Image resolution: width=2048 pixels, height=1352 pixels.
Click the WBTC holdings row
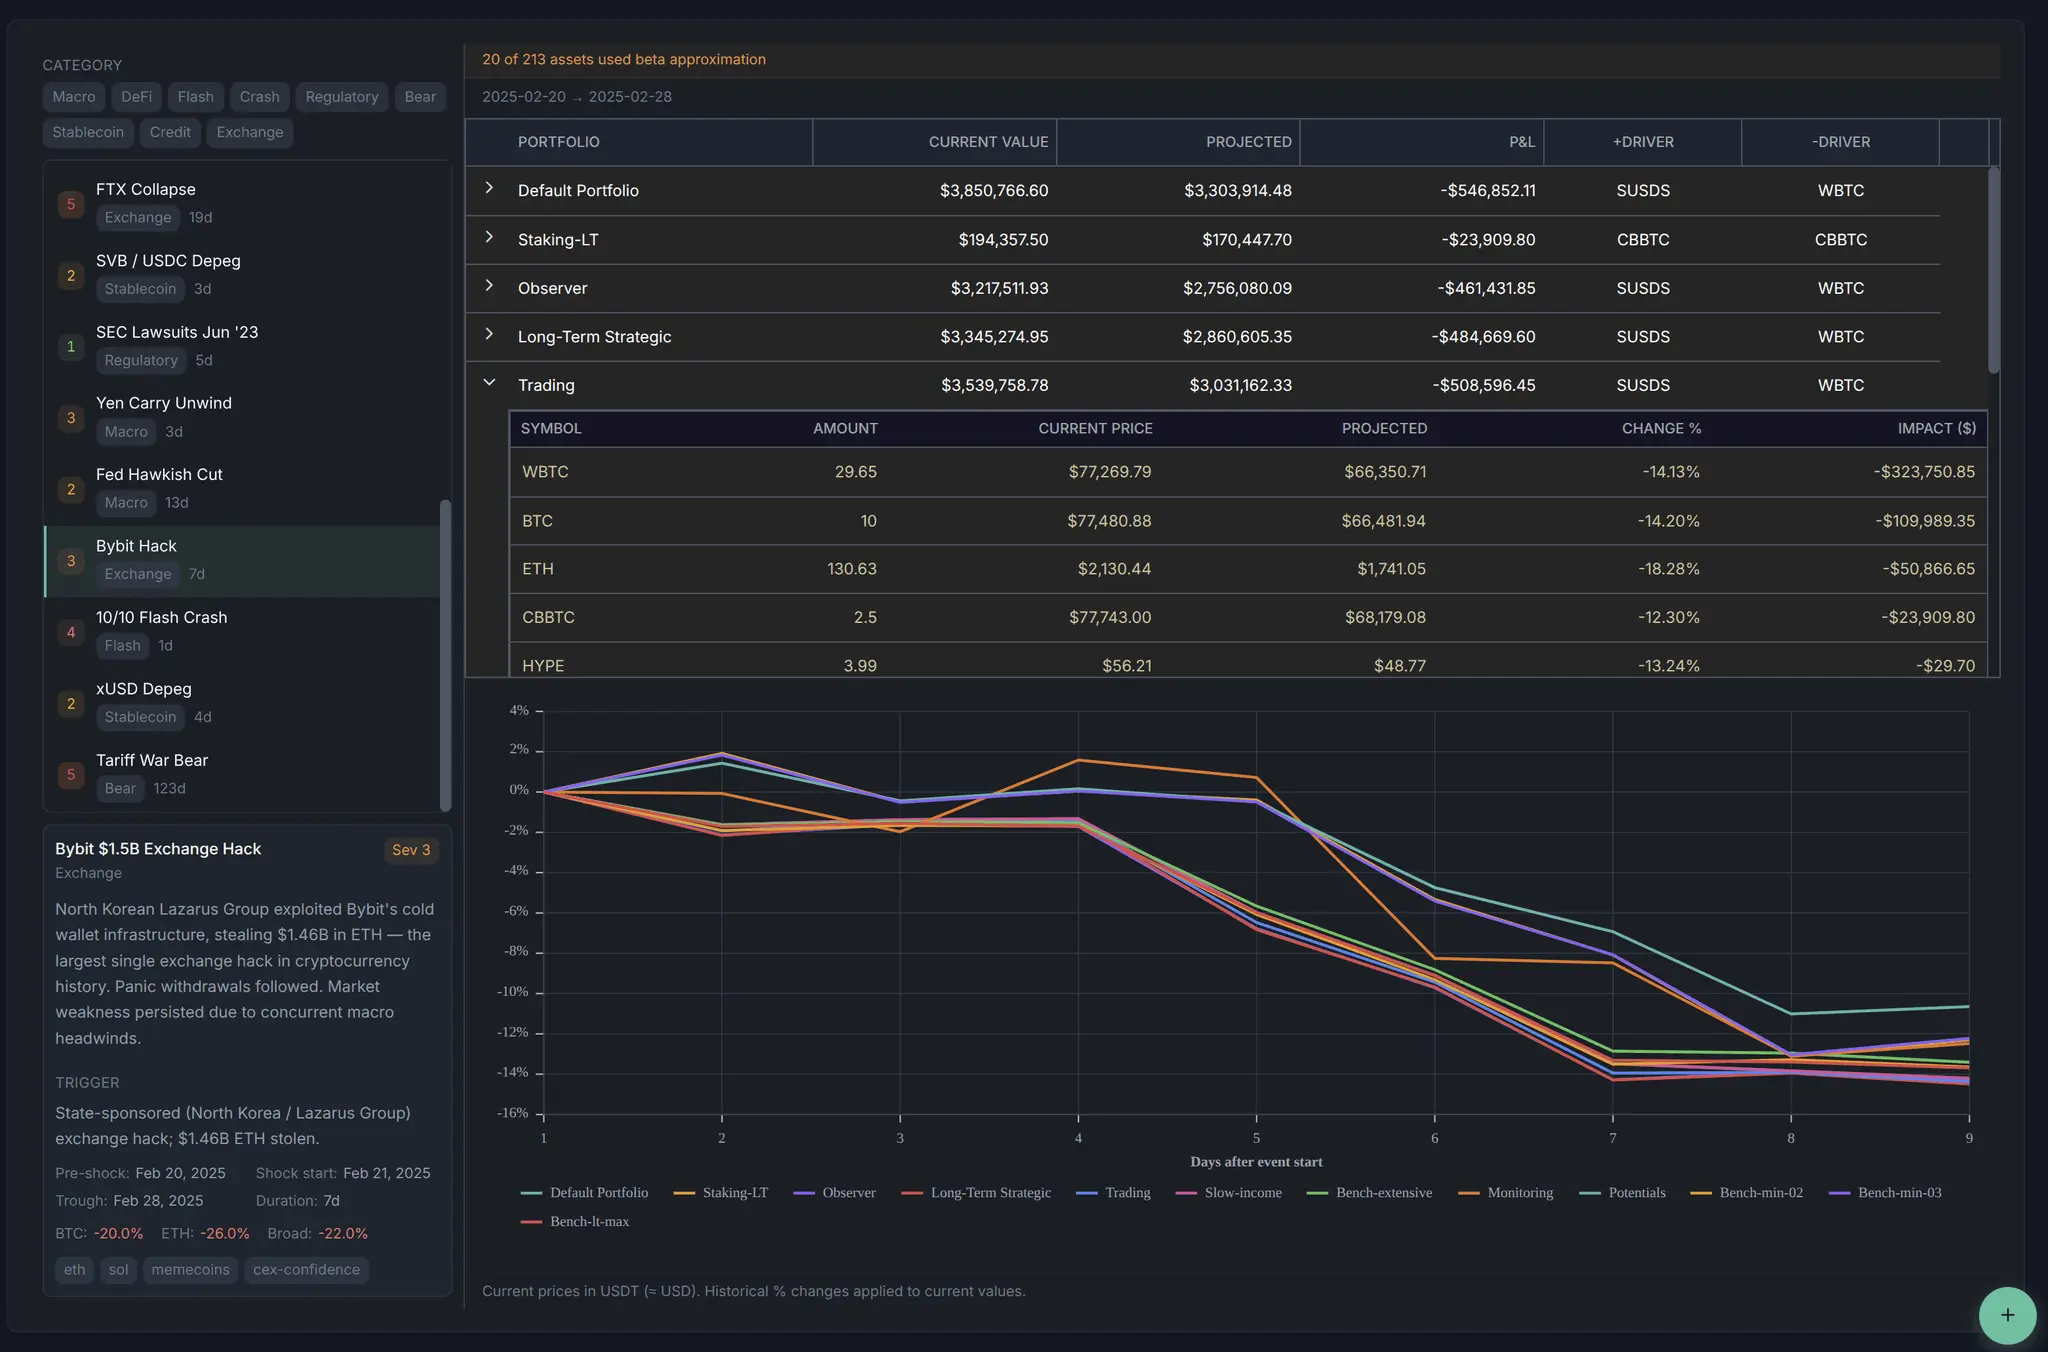pos(1248,472)
